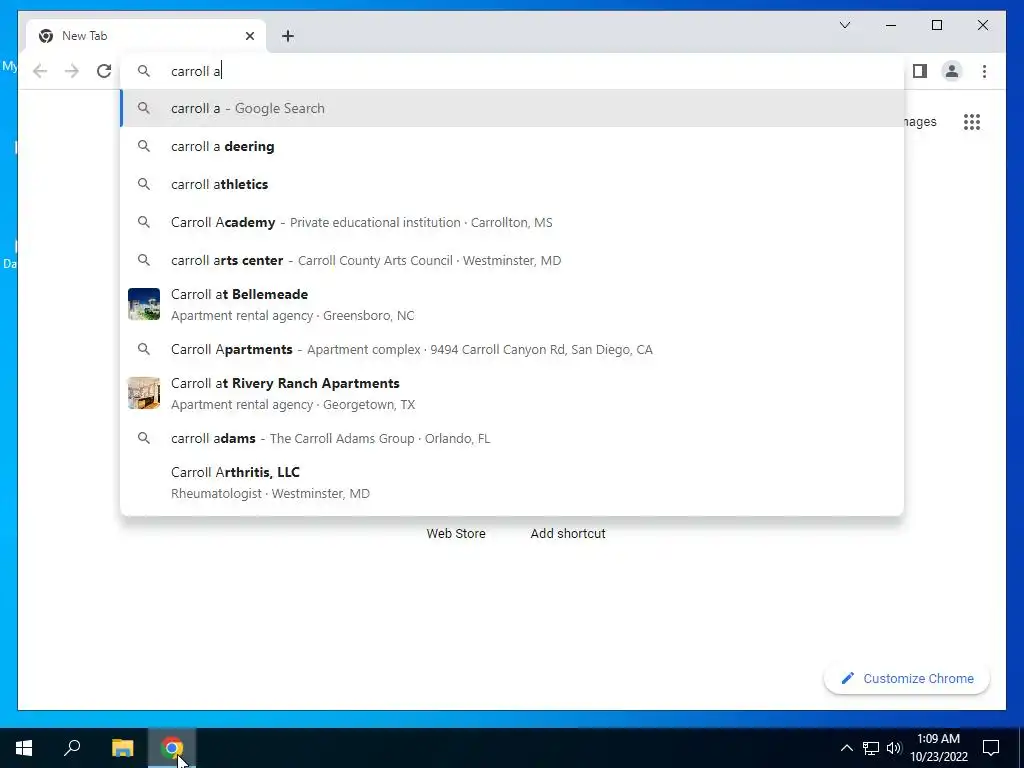Click the Customize Chrome button
1024x768 pixels.
pos(907,679)
